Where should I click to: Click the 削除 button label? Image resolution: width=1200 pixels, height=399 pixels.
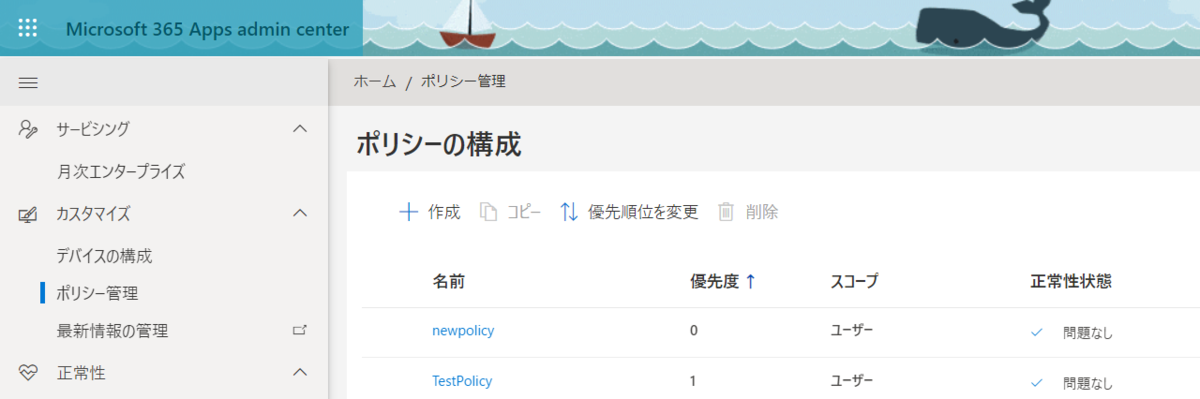point(762,212)
